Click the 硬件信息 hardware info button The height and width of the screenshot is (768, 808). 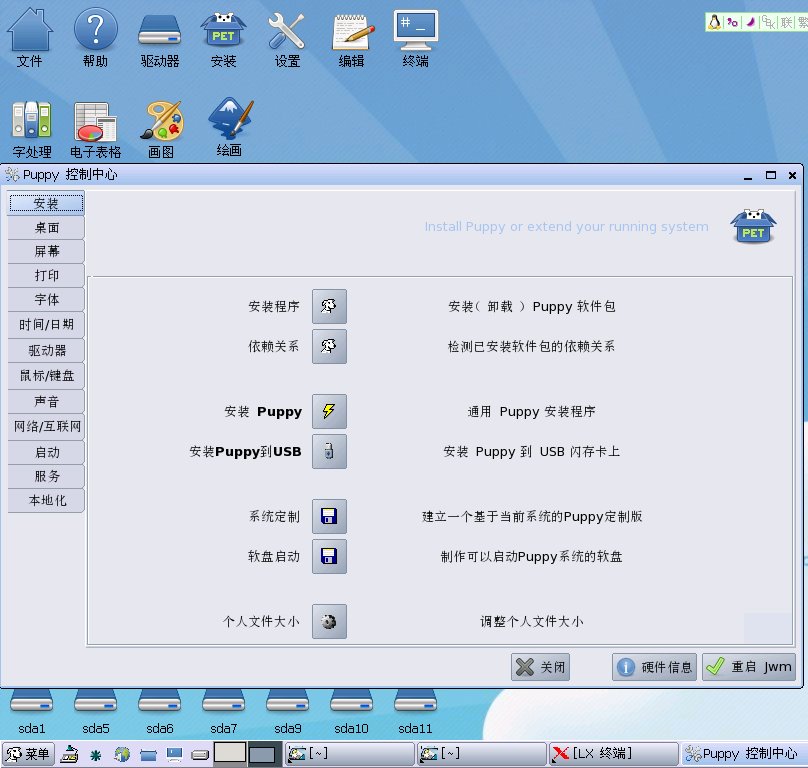click(x=655, y=667)
